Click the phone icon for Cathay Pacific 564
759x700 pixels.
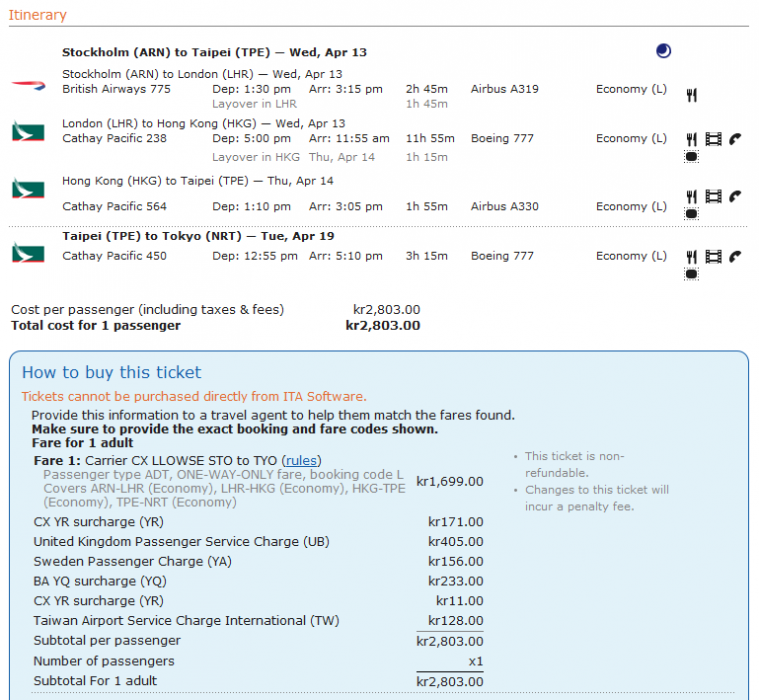point(735,197)
